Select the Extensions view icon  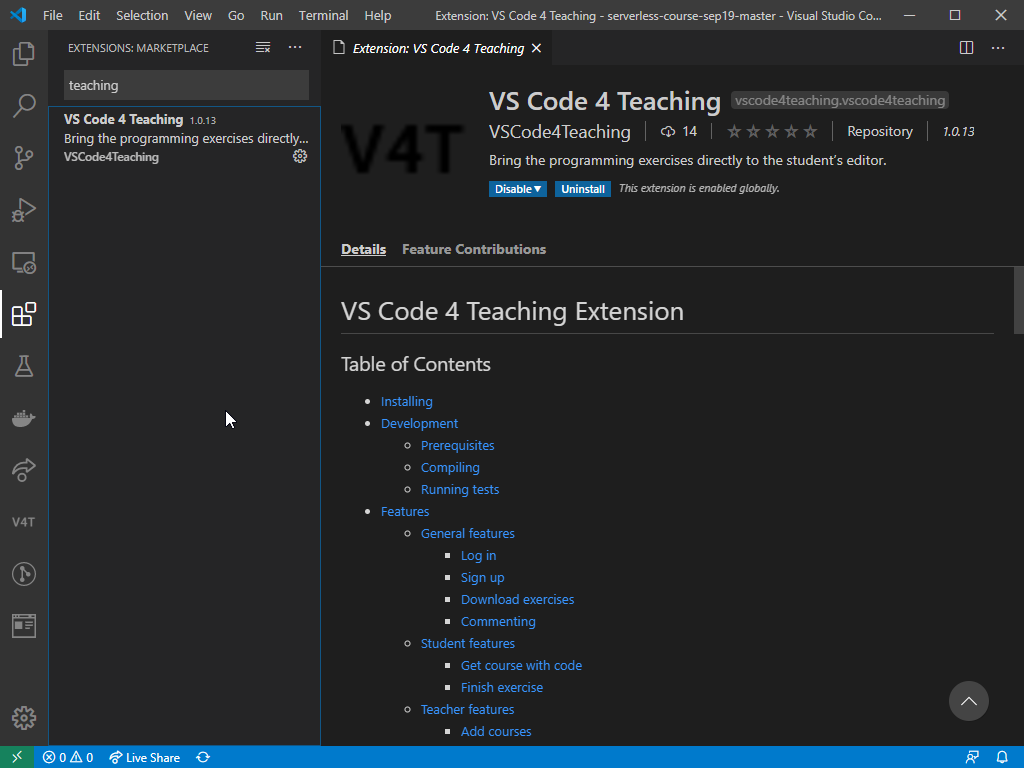point(24,314)
